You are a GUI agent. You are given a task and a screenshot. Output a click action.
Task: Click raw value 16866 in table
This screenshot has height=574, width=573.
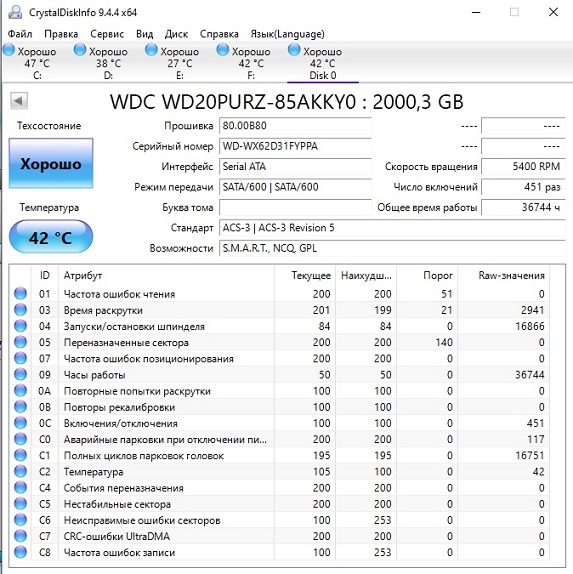click(x=530, y=326)
